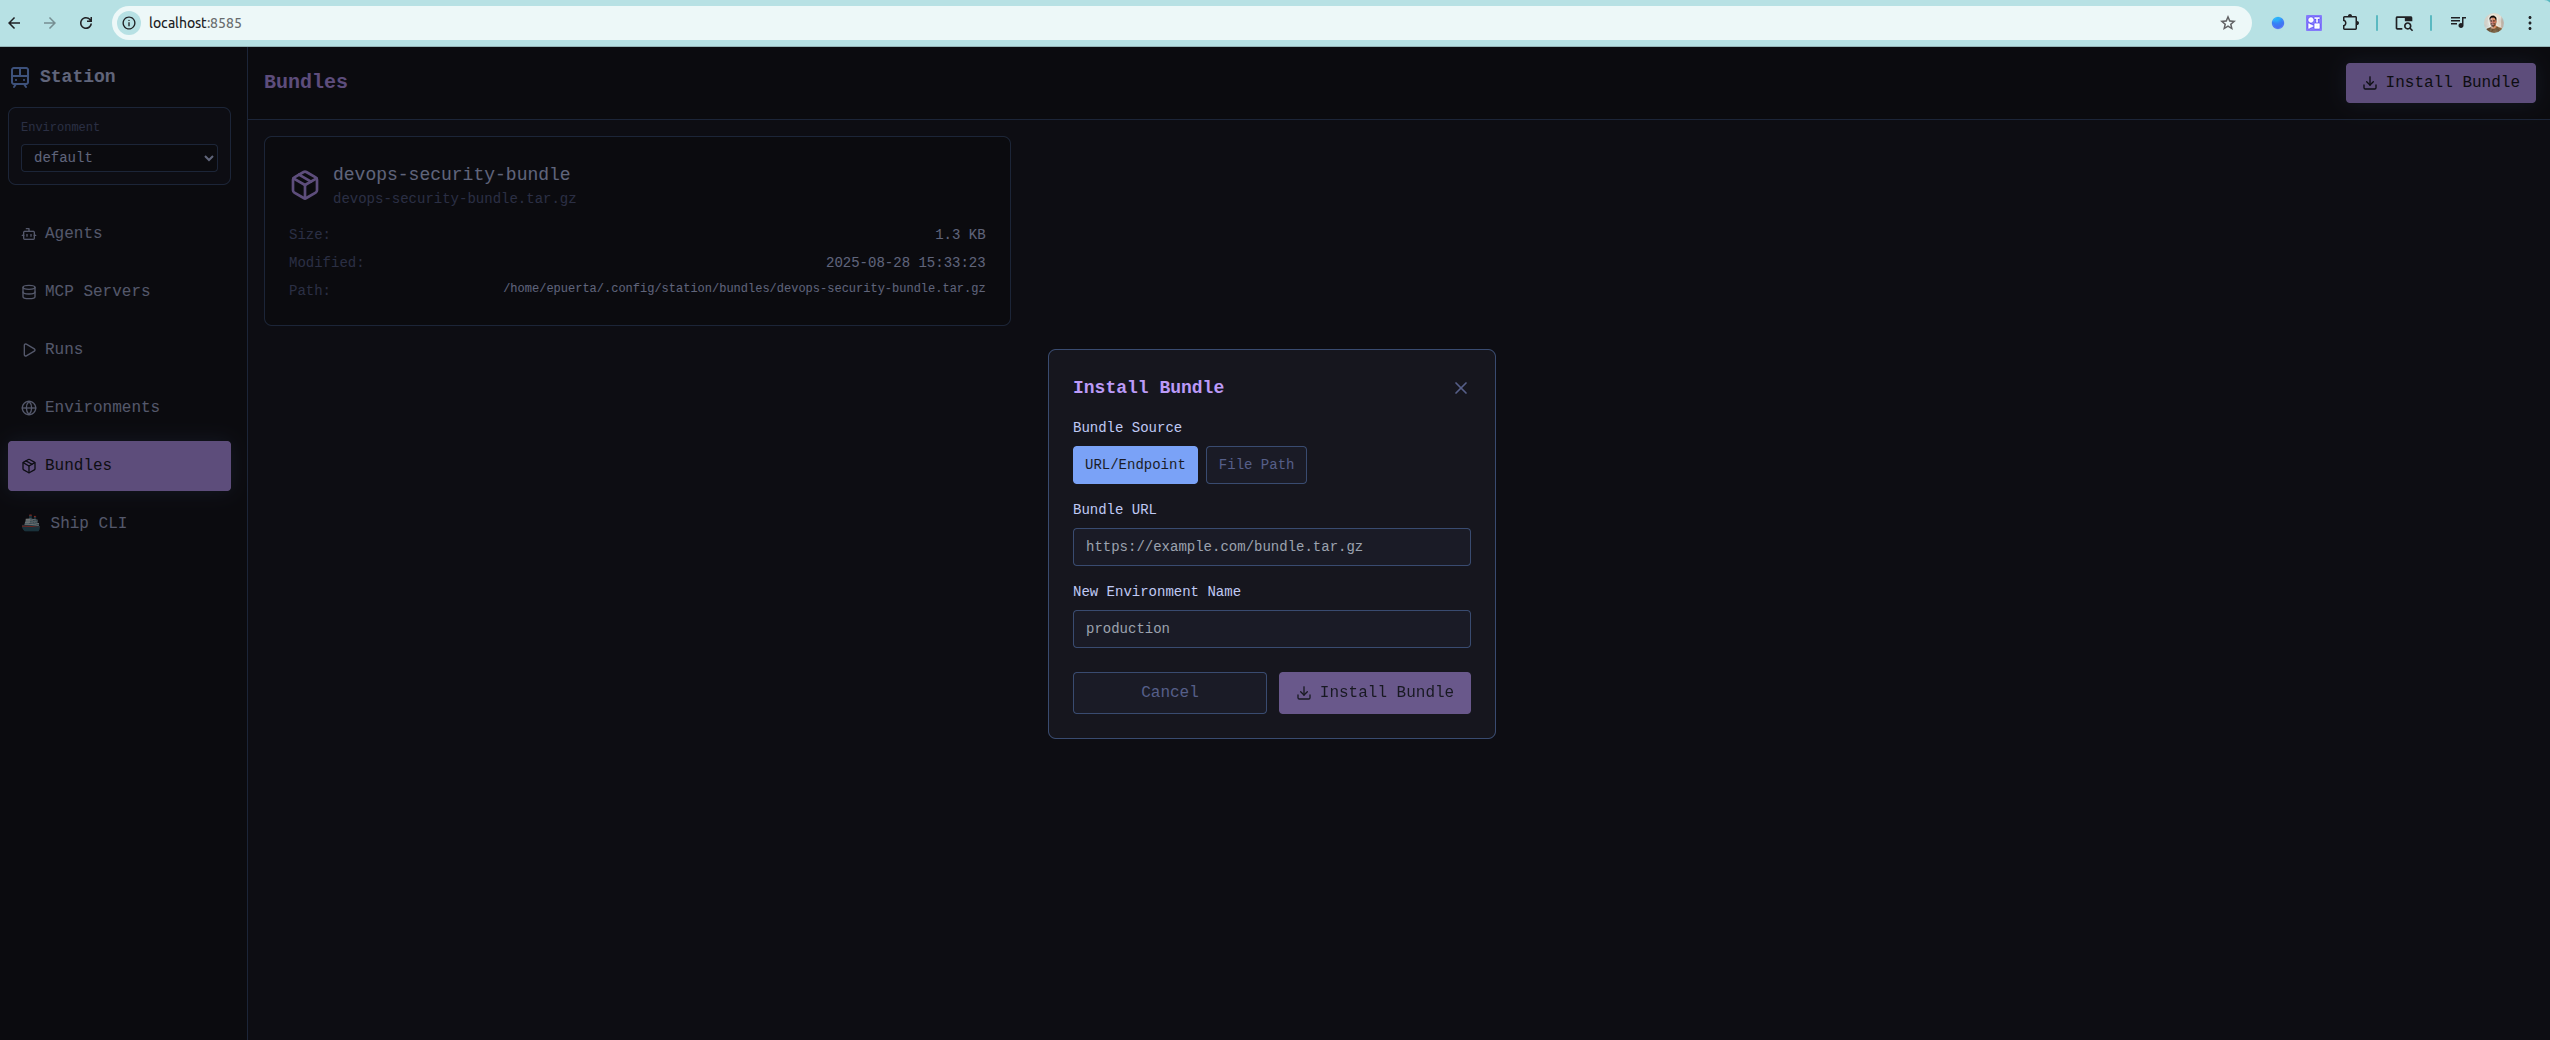
Task: Click the 1.3 KB size value
Action: (960, 235)
